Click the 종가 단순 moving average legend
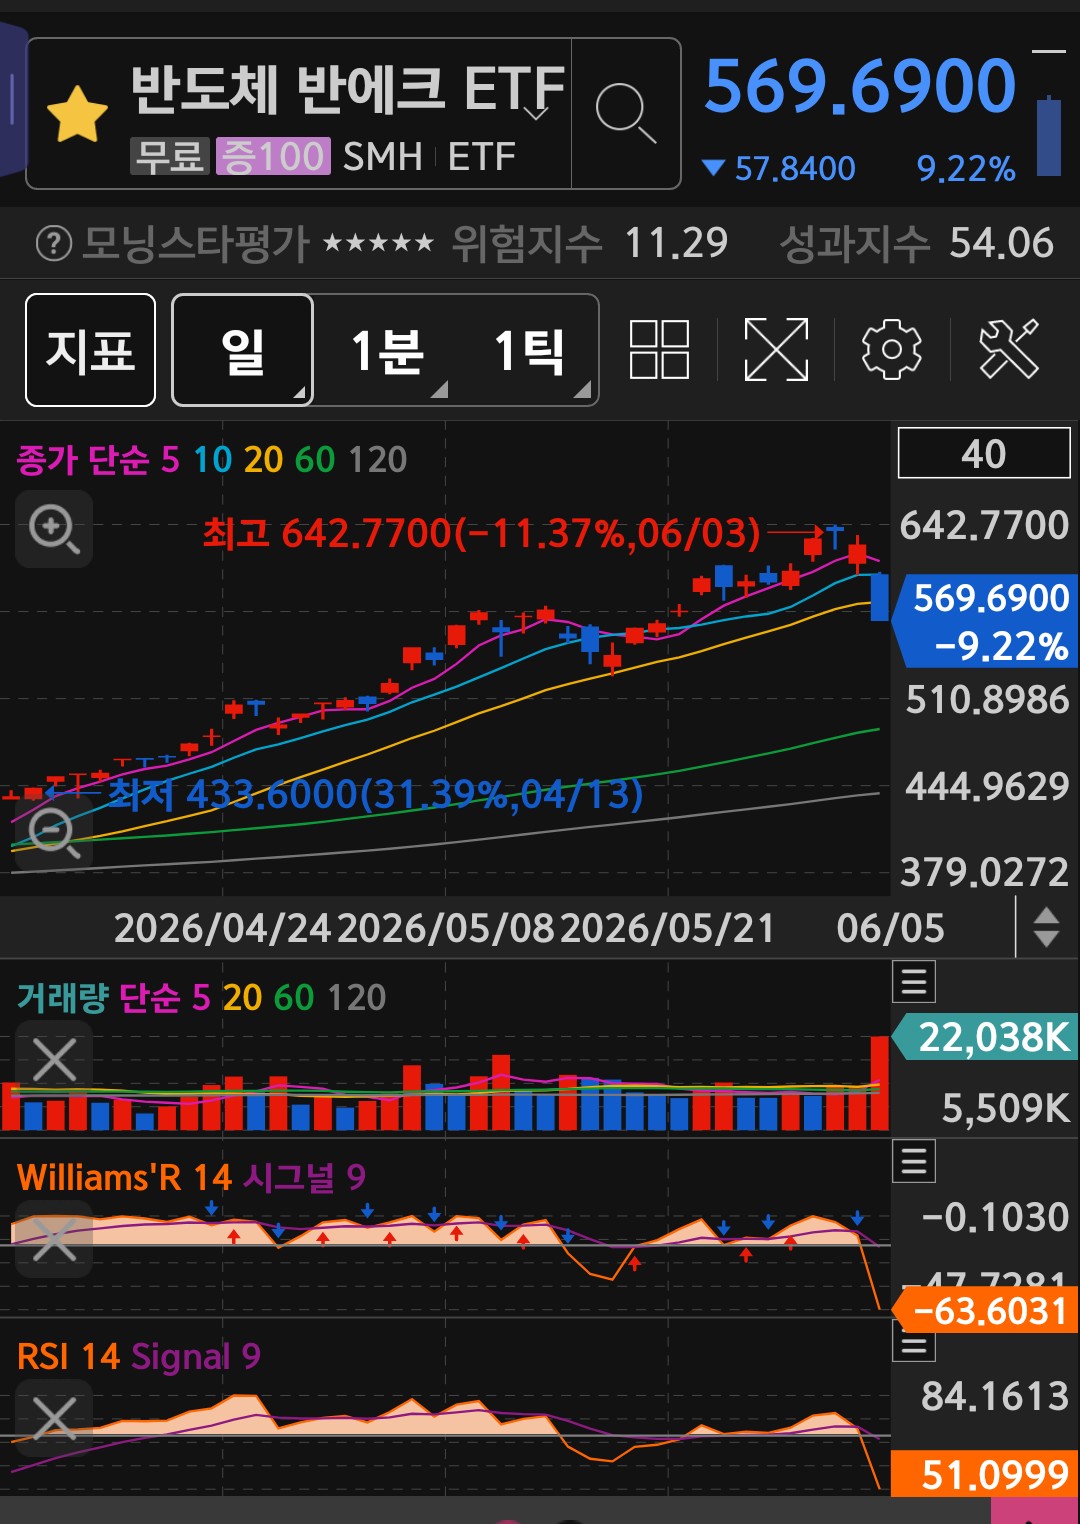Image resolution: width=1080 pixels, height=1524 pixels. tap(82, 460)
